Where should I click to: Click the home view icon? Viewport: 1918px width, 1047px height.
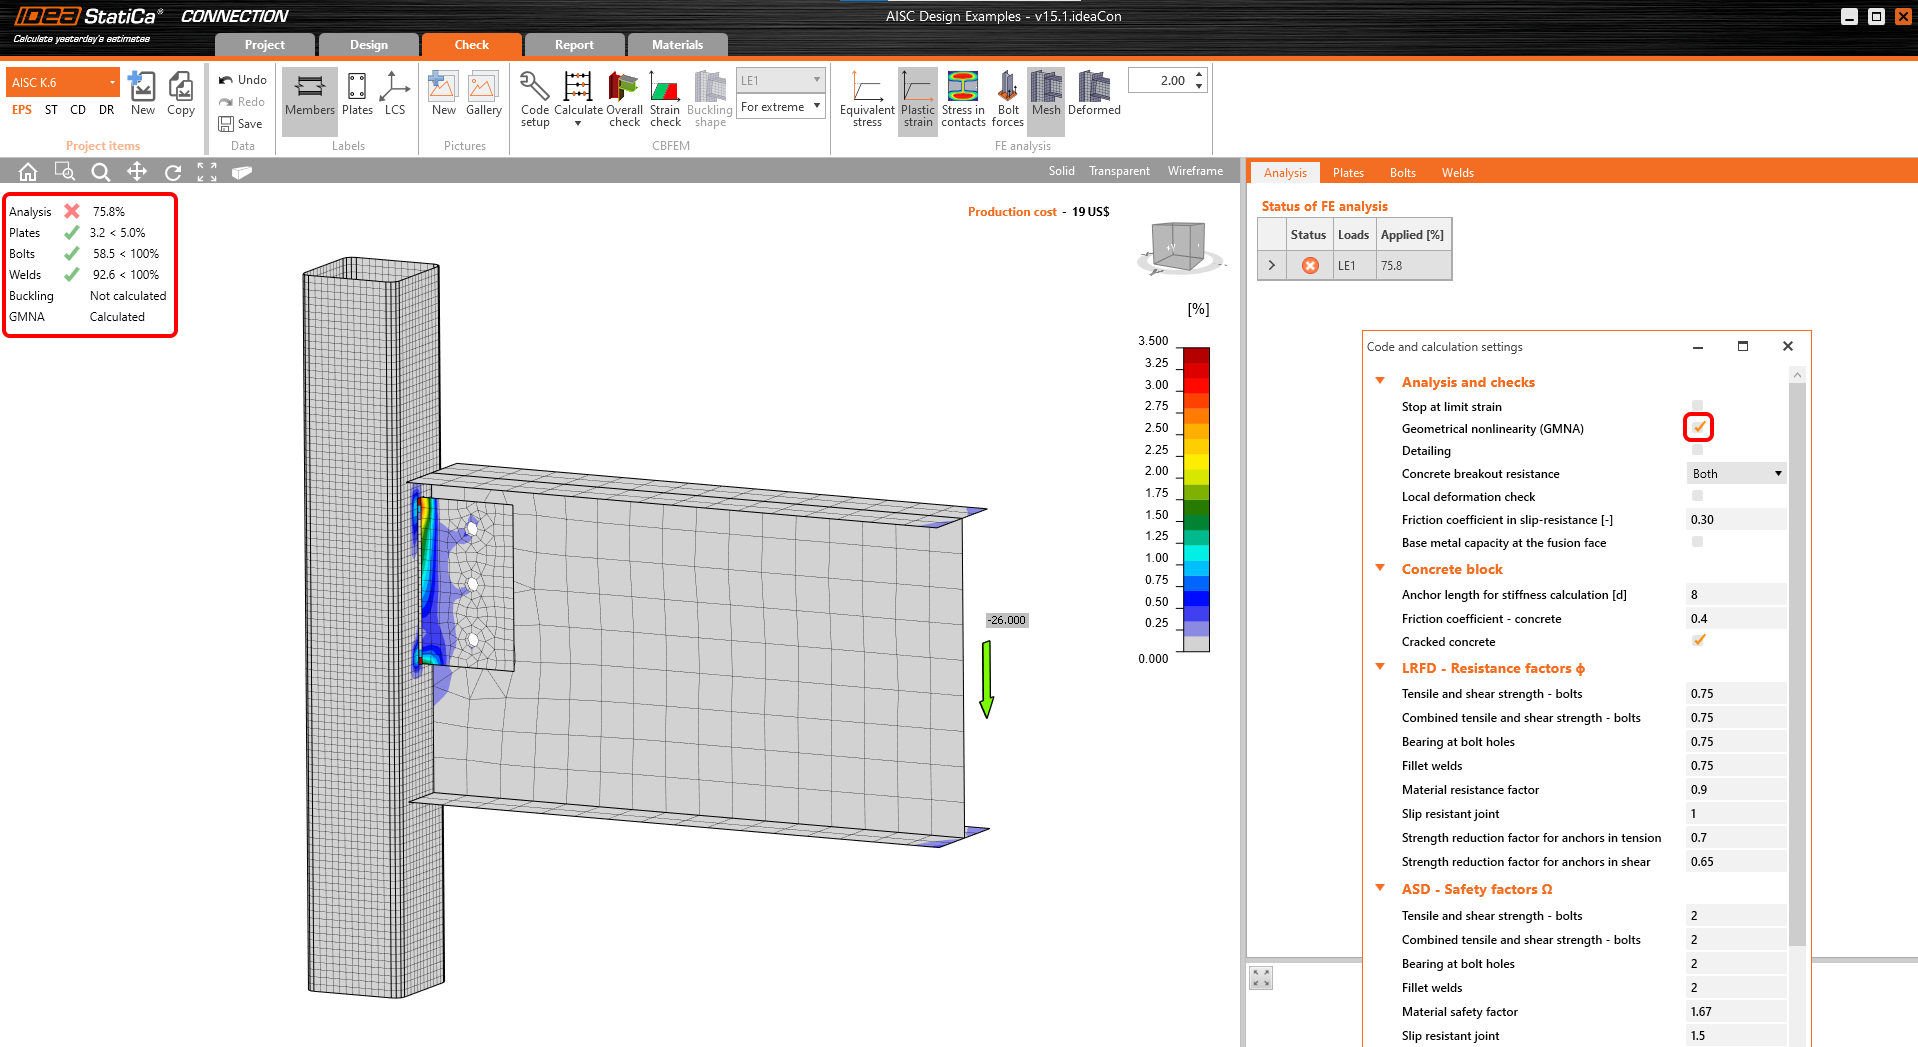[28, 172]
